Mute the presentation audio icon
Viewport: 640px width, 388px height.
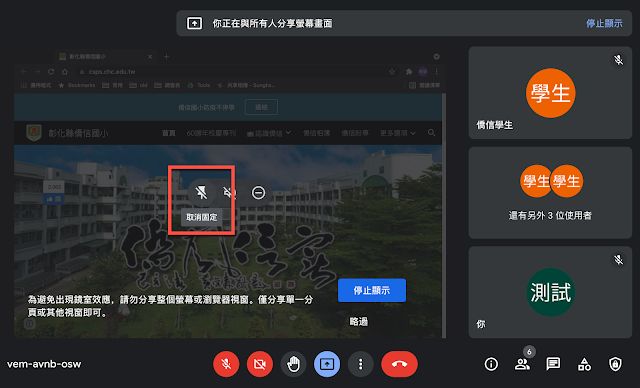[229, 193]
